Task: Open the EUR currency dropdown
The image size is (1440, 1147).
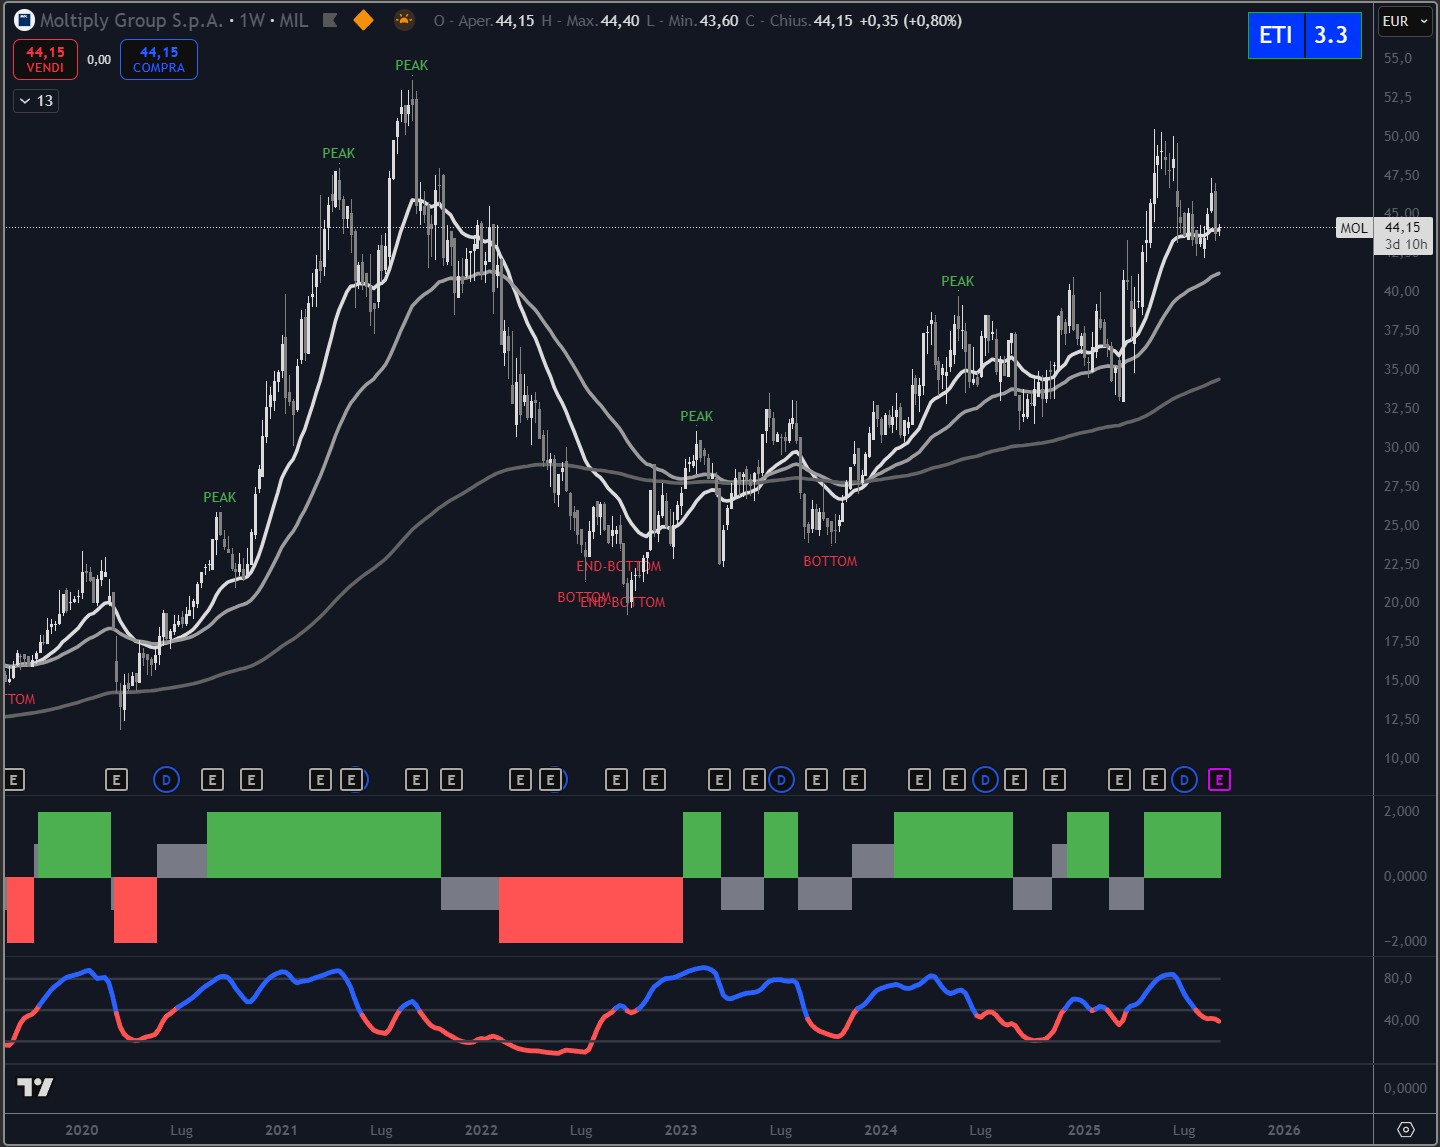Action: click(1404, 21)
